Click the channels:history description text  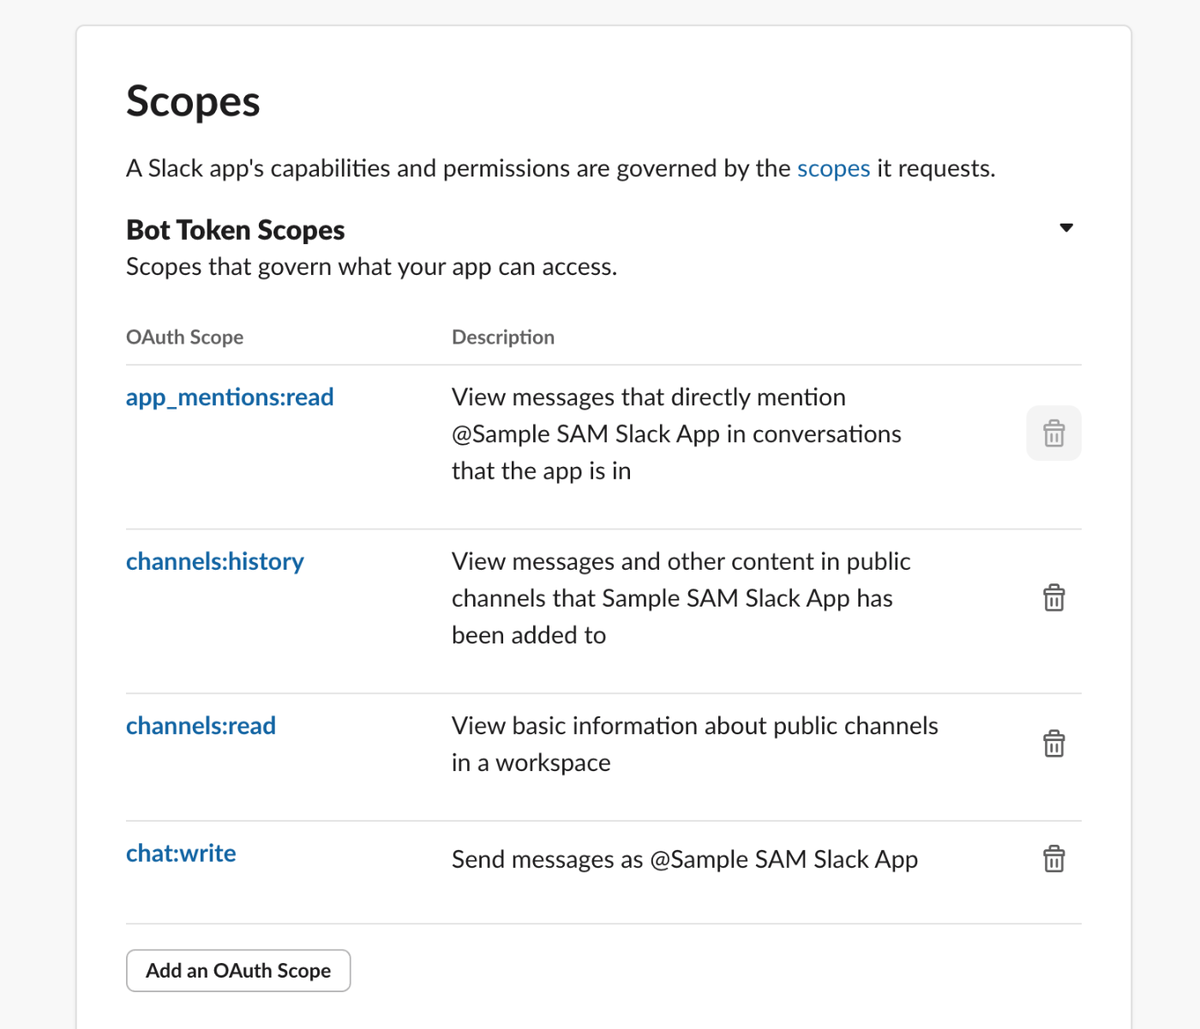tap(680, 598)
